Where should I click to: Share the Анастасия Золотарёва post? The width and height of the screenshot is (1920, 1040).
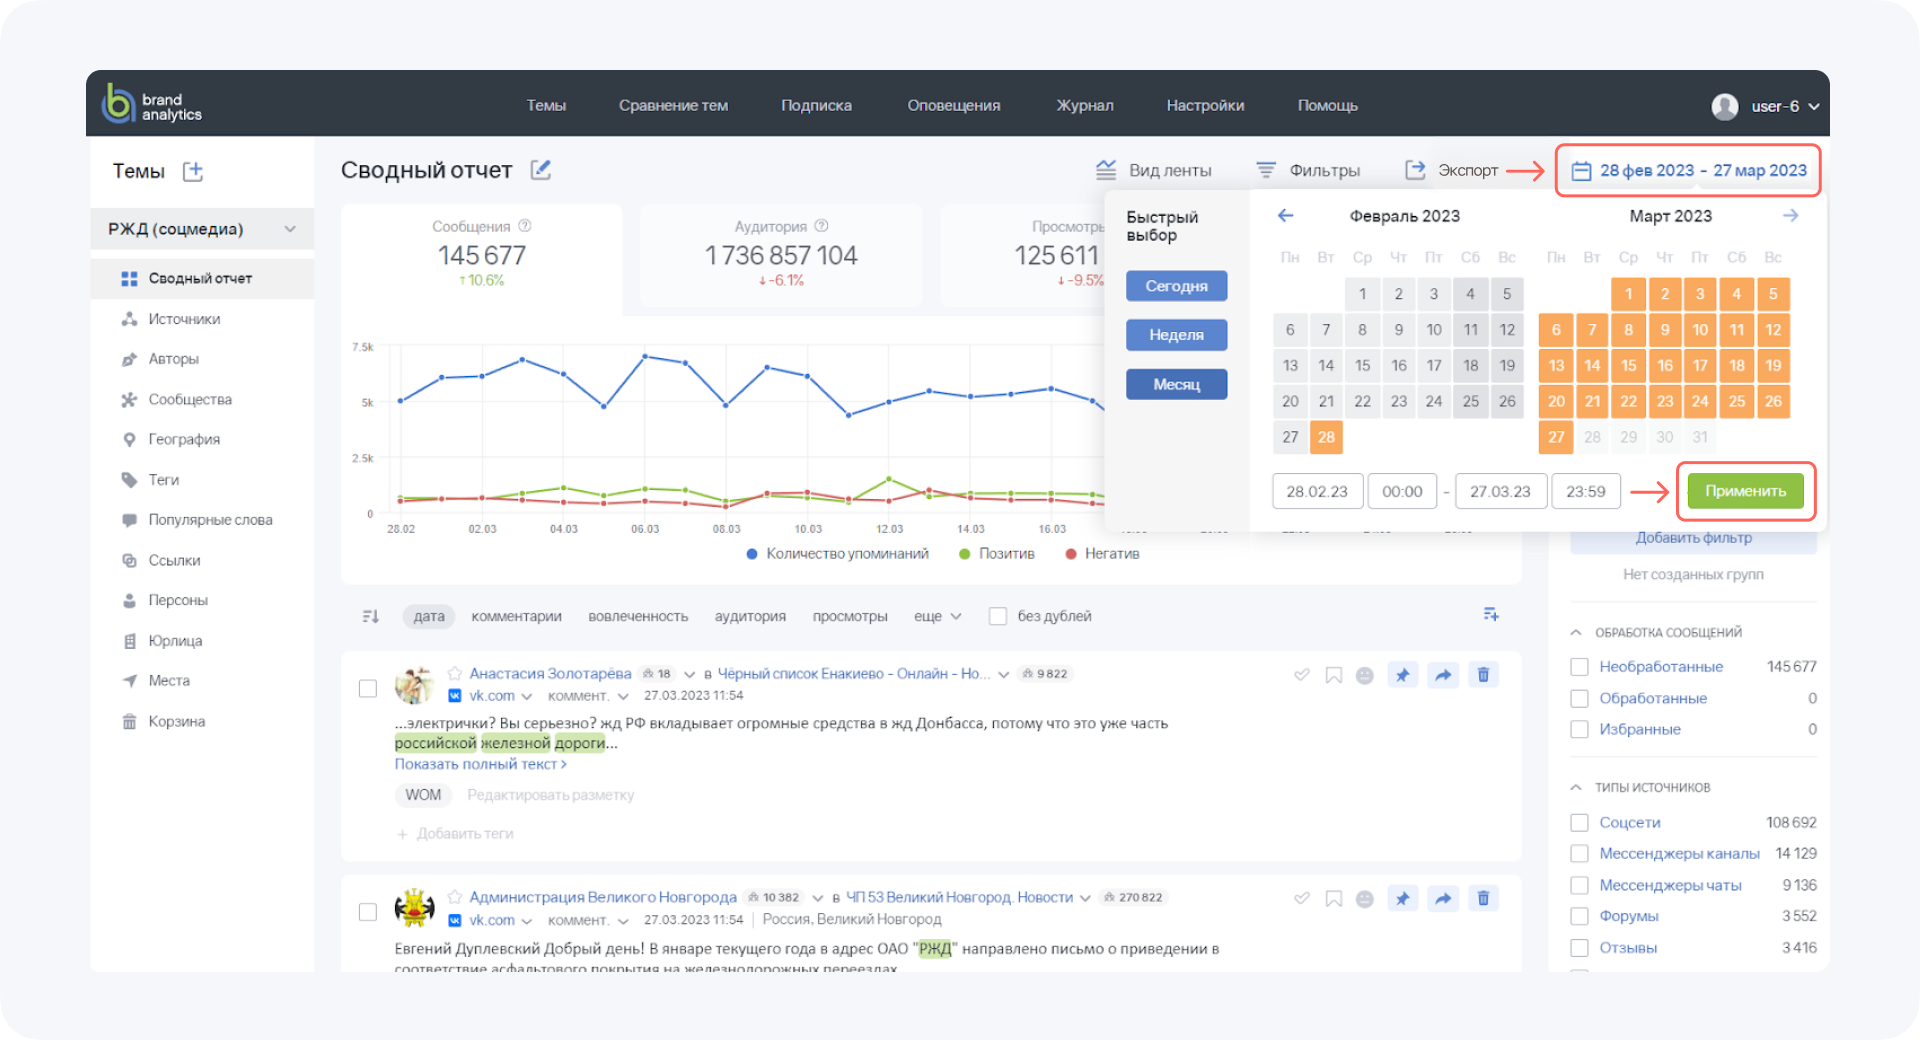pos(1443,675)
